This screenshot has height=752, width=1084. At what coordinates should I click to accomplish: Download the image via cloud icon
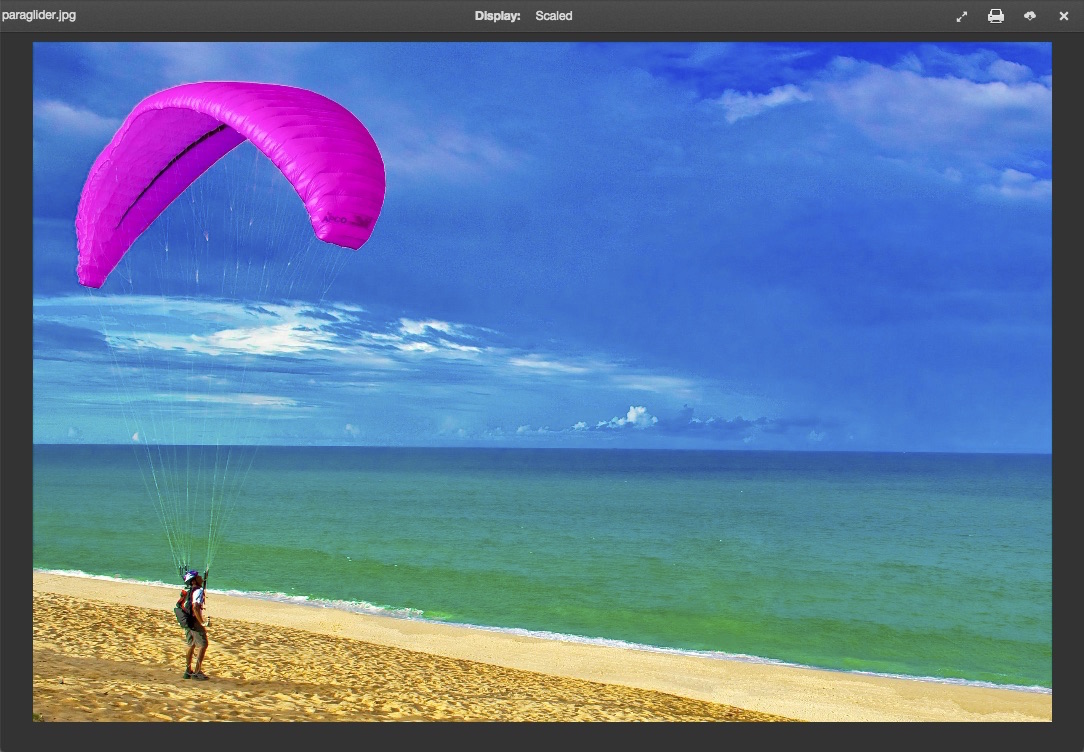click(x=1029, y=16)
